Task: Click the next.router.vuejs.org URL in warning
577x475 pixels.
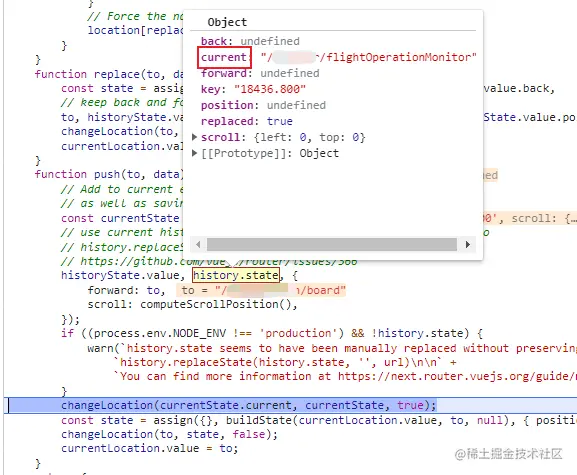Action: 457,376
